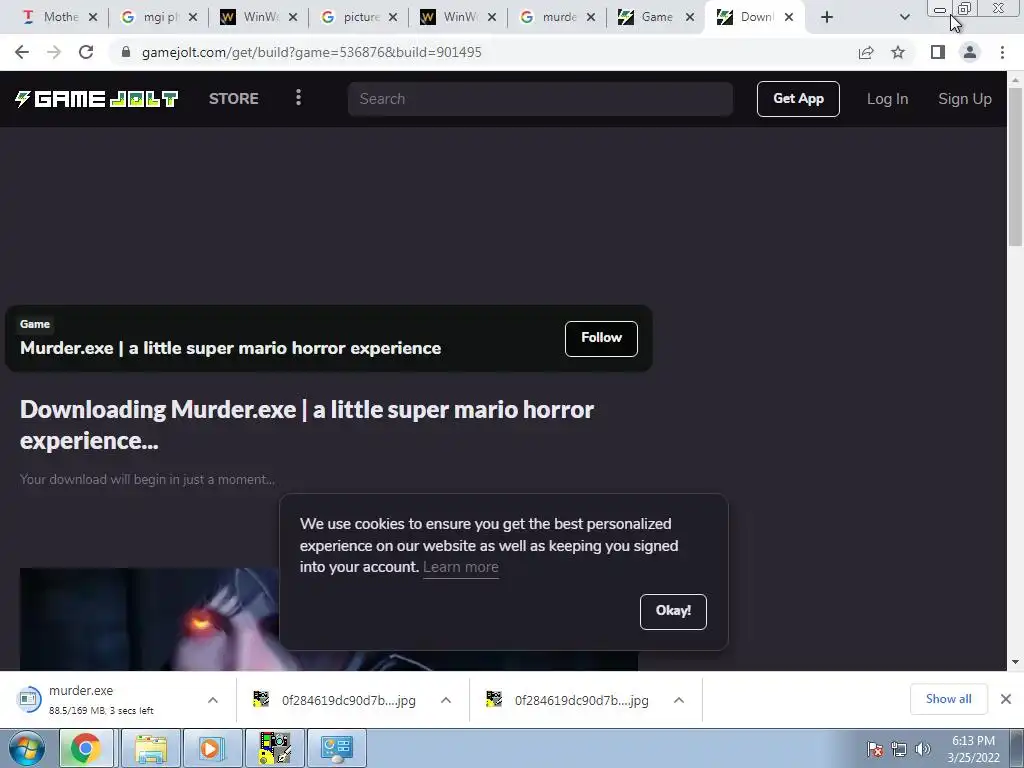The image size is (1024, 768).
Task: Open Chrome profile avatar
Action: click(970, 52)
